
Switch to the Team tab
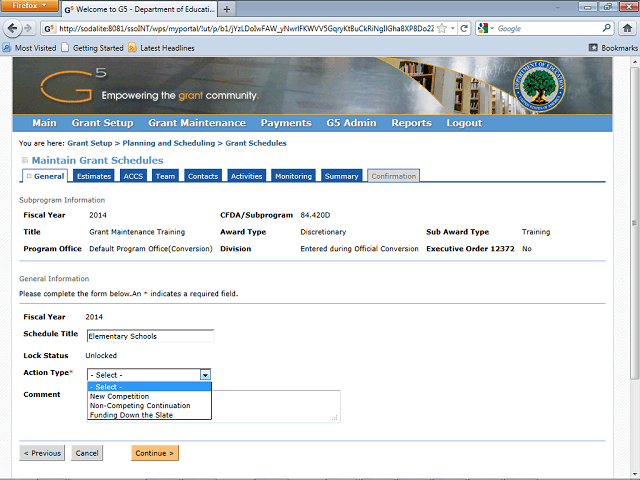point(165,176)
